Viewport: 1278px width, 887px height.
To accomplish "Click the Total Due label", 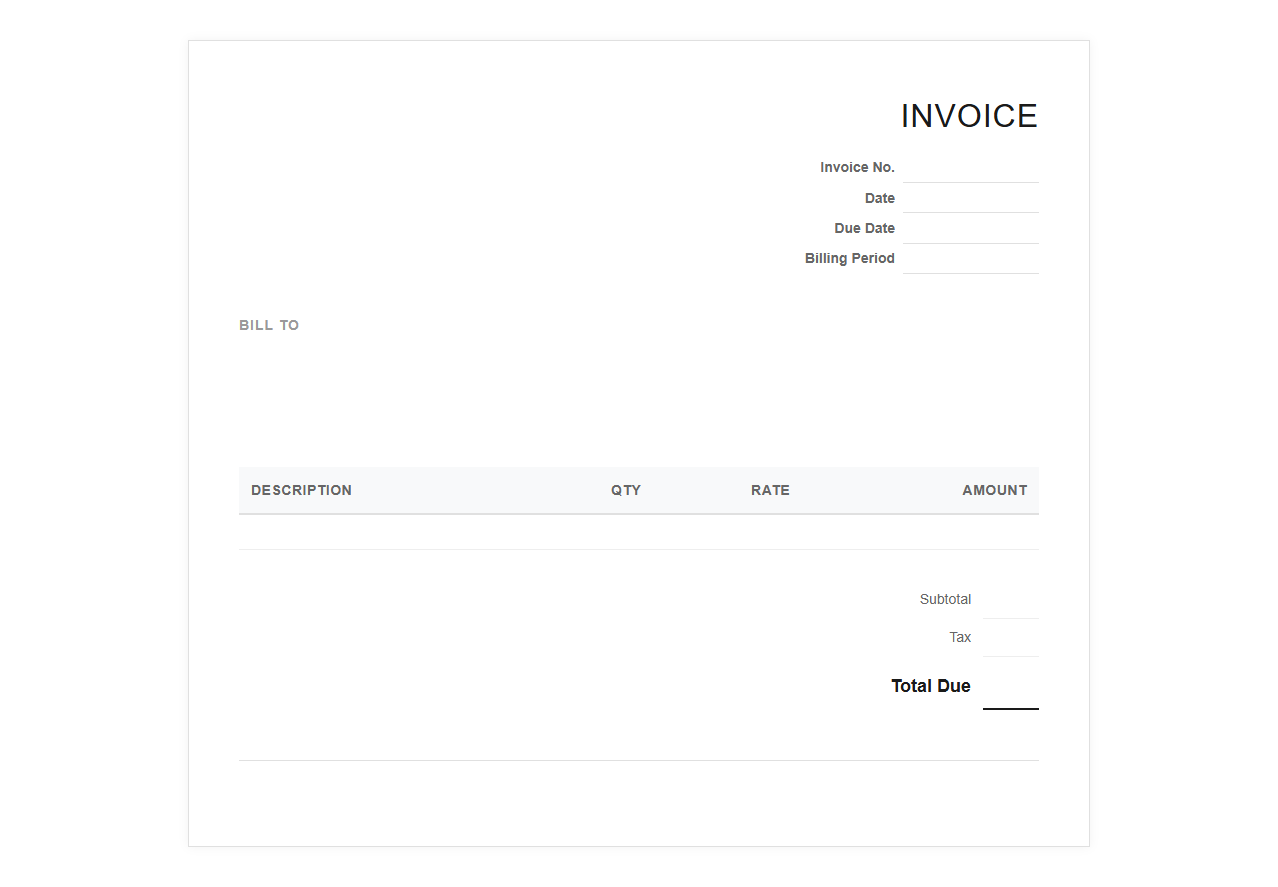I will pos(930,686).
